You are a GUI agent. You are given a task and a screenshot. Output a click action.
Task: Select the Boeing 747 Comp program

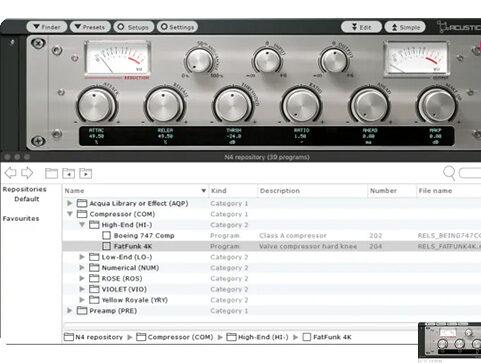coord(144,235)
